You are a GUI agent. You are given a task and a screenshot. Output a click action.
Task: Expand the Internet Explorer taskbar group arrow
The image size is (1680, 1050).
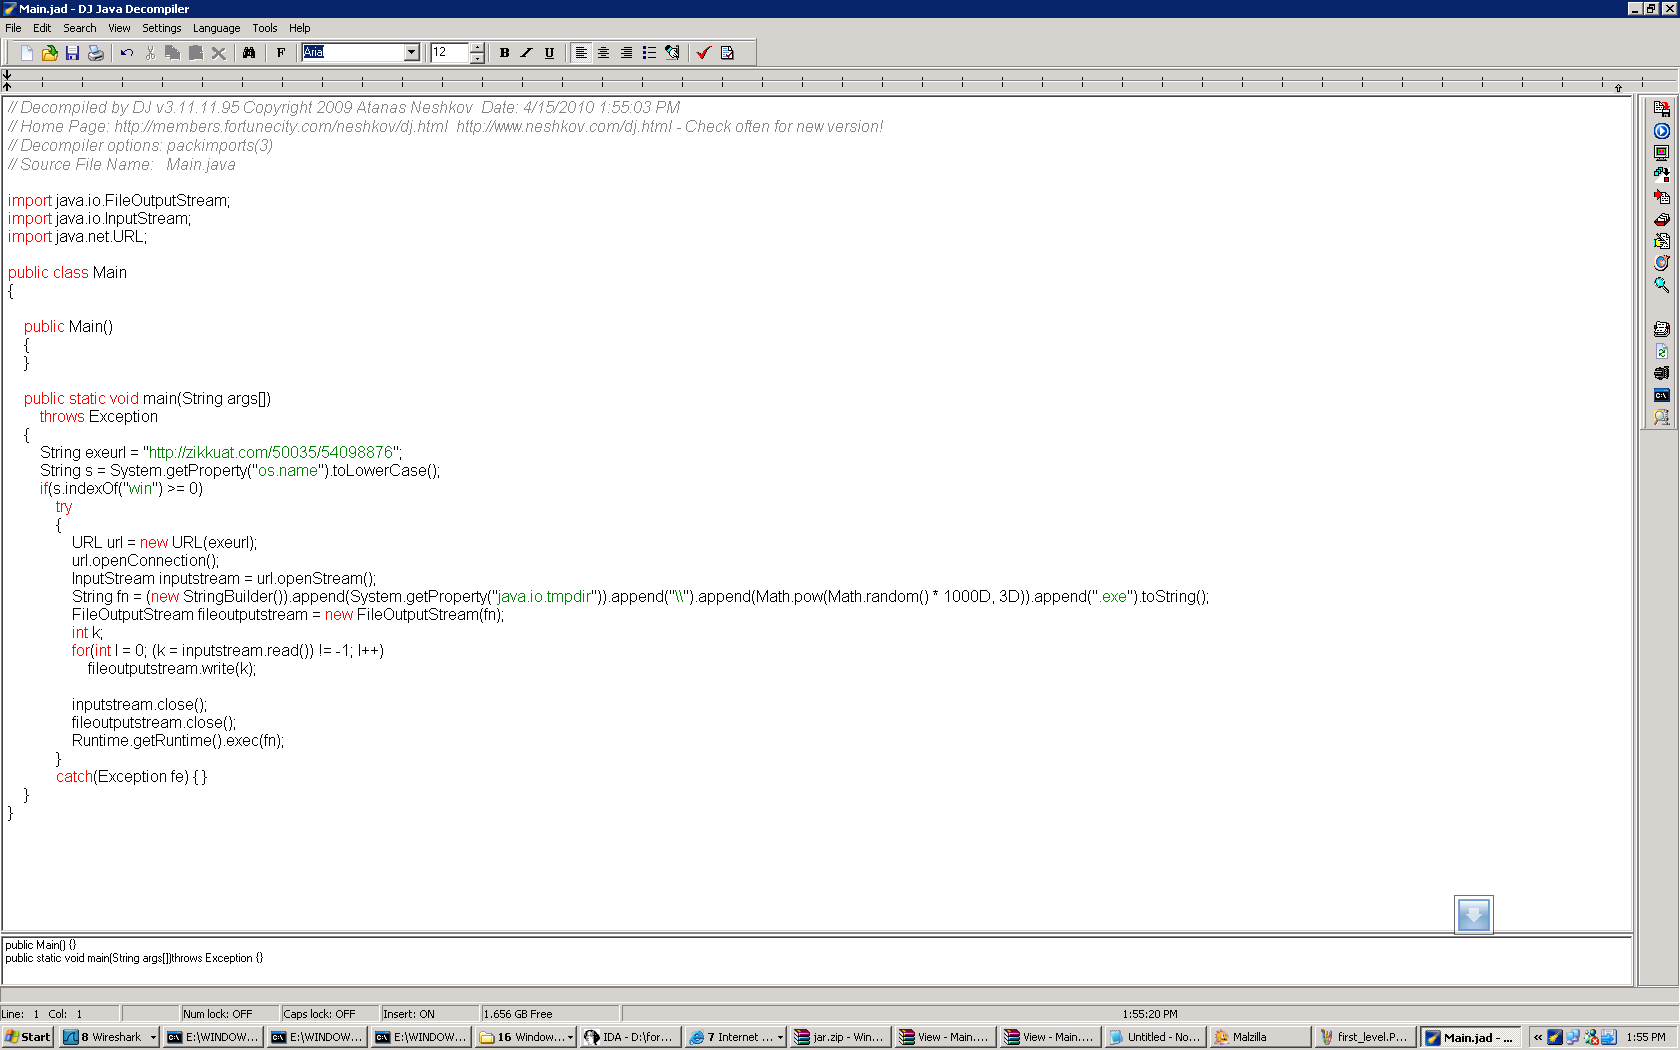780,1038
